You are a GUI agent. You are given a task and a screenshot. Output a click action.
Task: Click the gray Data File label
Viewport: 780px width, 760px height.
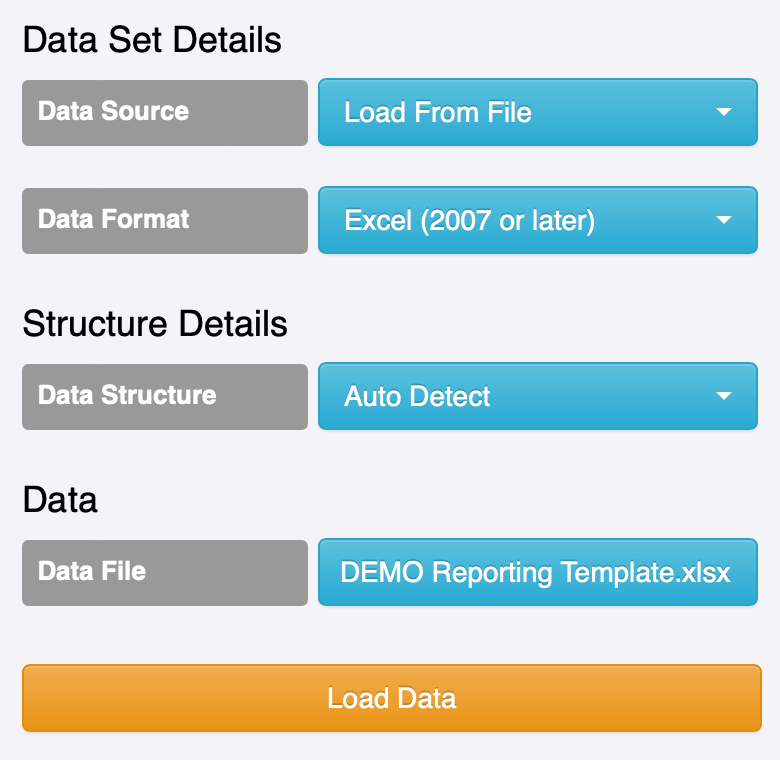point(164,573)
